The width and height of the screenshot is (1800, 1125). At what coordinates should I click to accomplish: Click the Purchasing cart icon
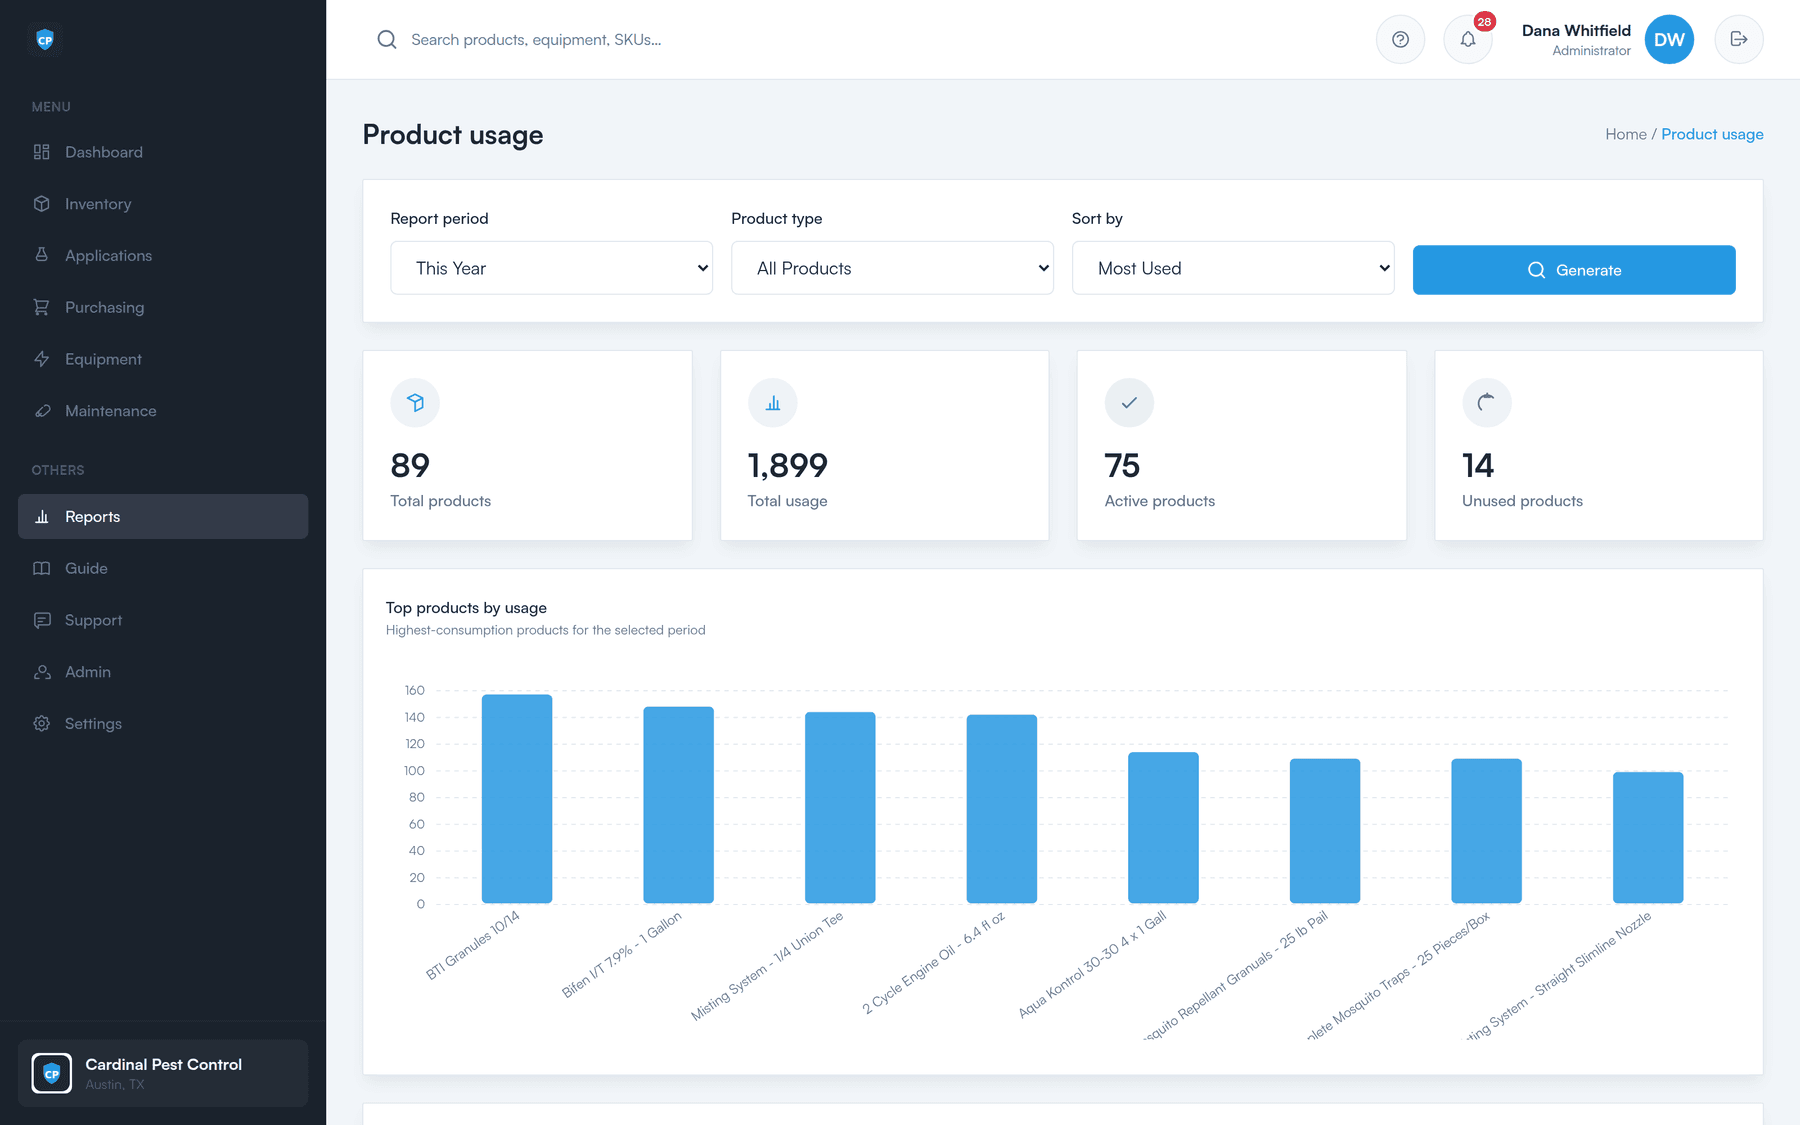[x=41, y=307]
